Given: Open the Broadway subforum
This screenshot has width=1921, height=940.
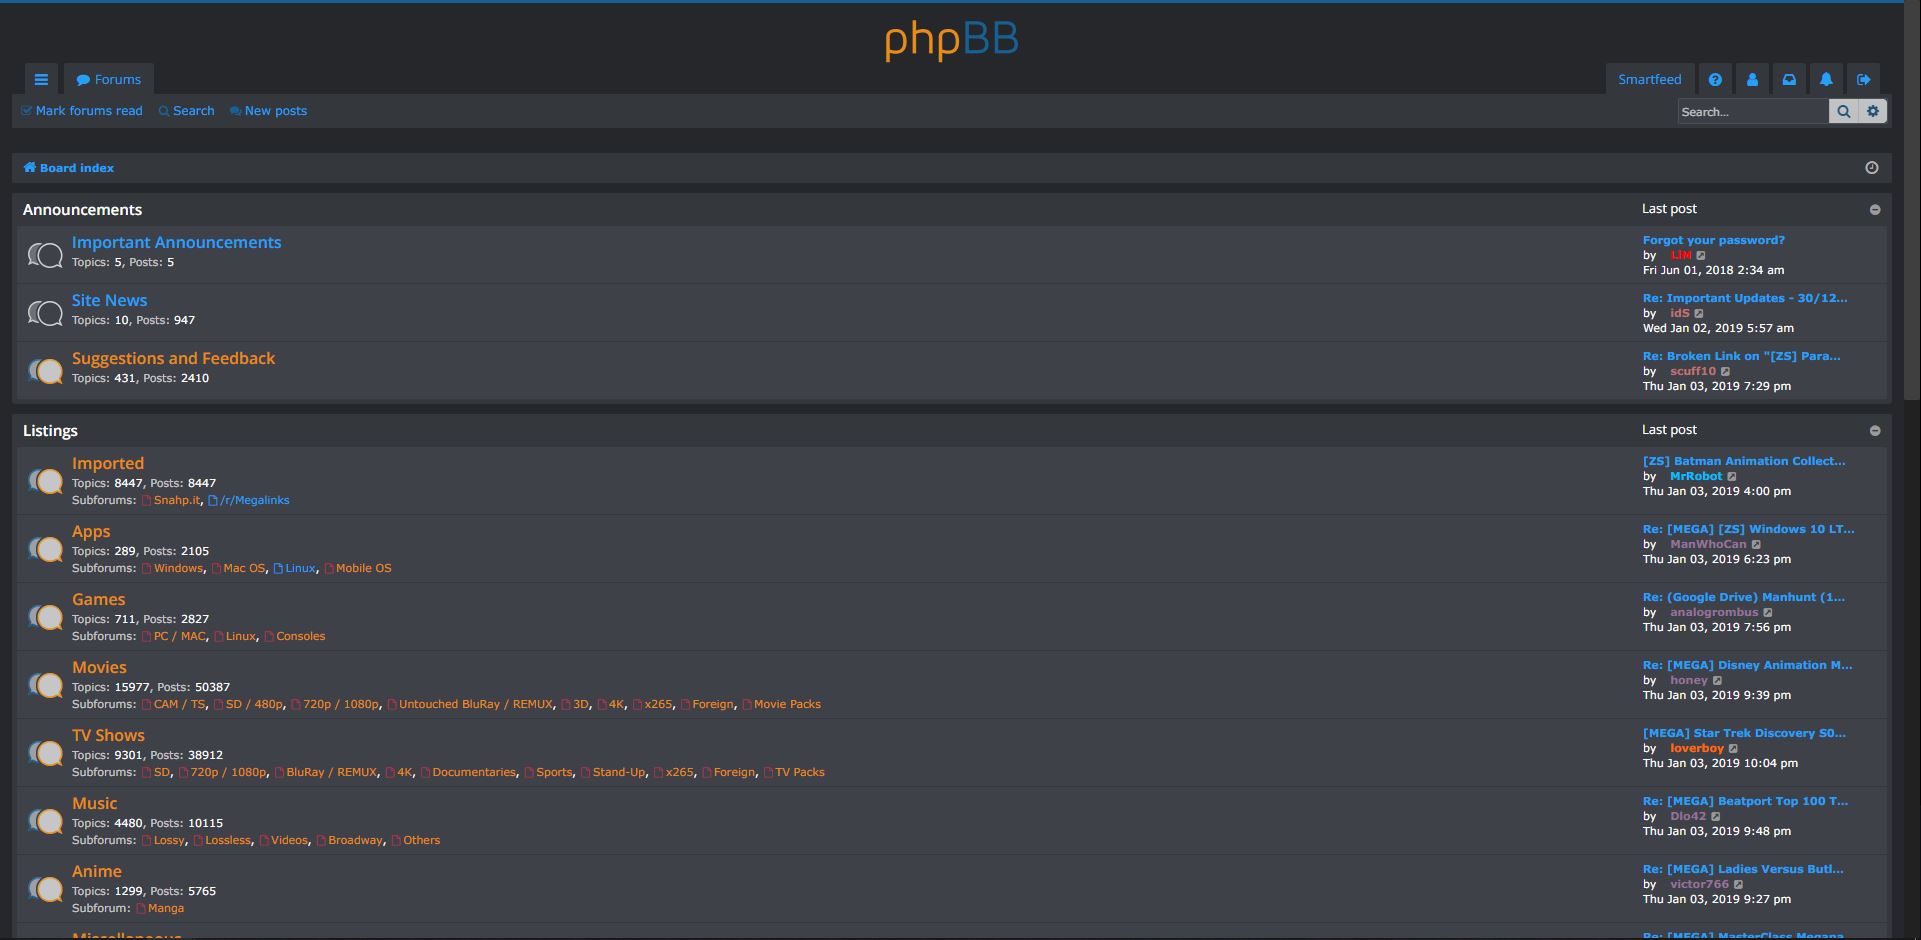Looking at the screenshot, I should point(350,840).
